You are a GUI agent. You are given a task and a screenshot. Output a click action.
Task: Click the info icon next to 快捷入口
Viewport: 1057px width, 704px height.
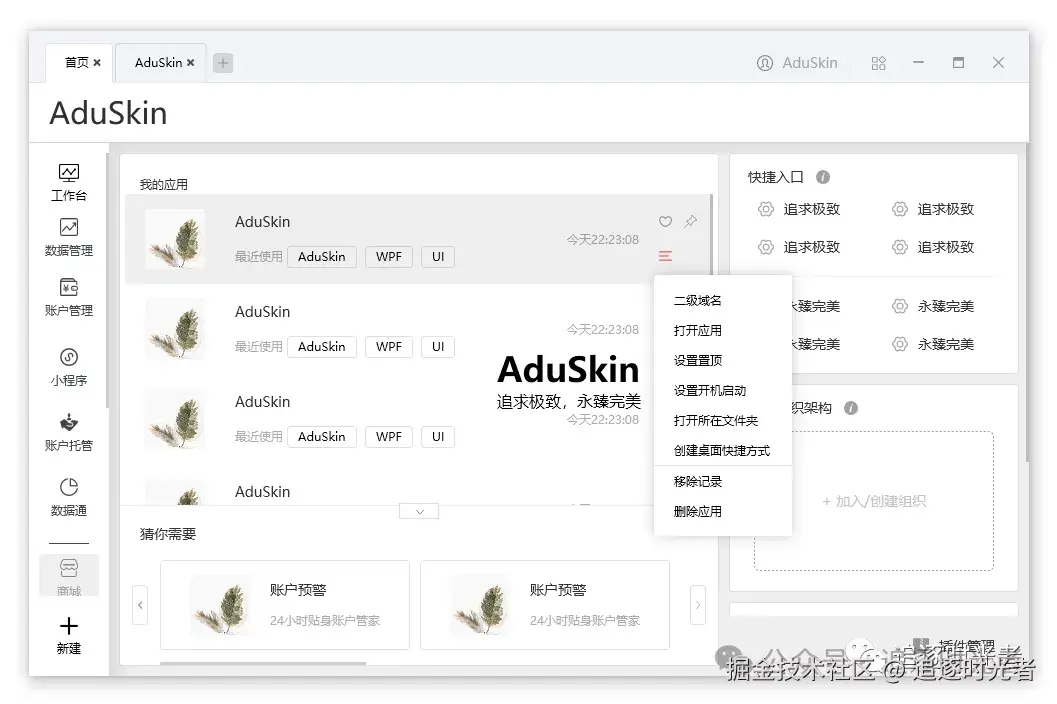(x=822, y=176)
